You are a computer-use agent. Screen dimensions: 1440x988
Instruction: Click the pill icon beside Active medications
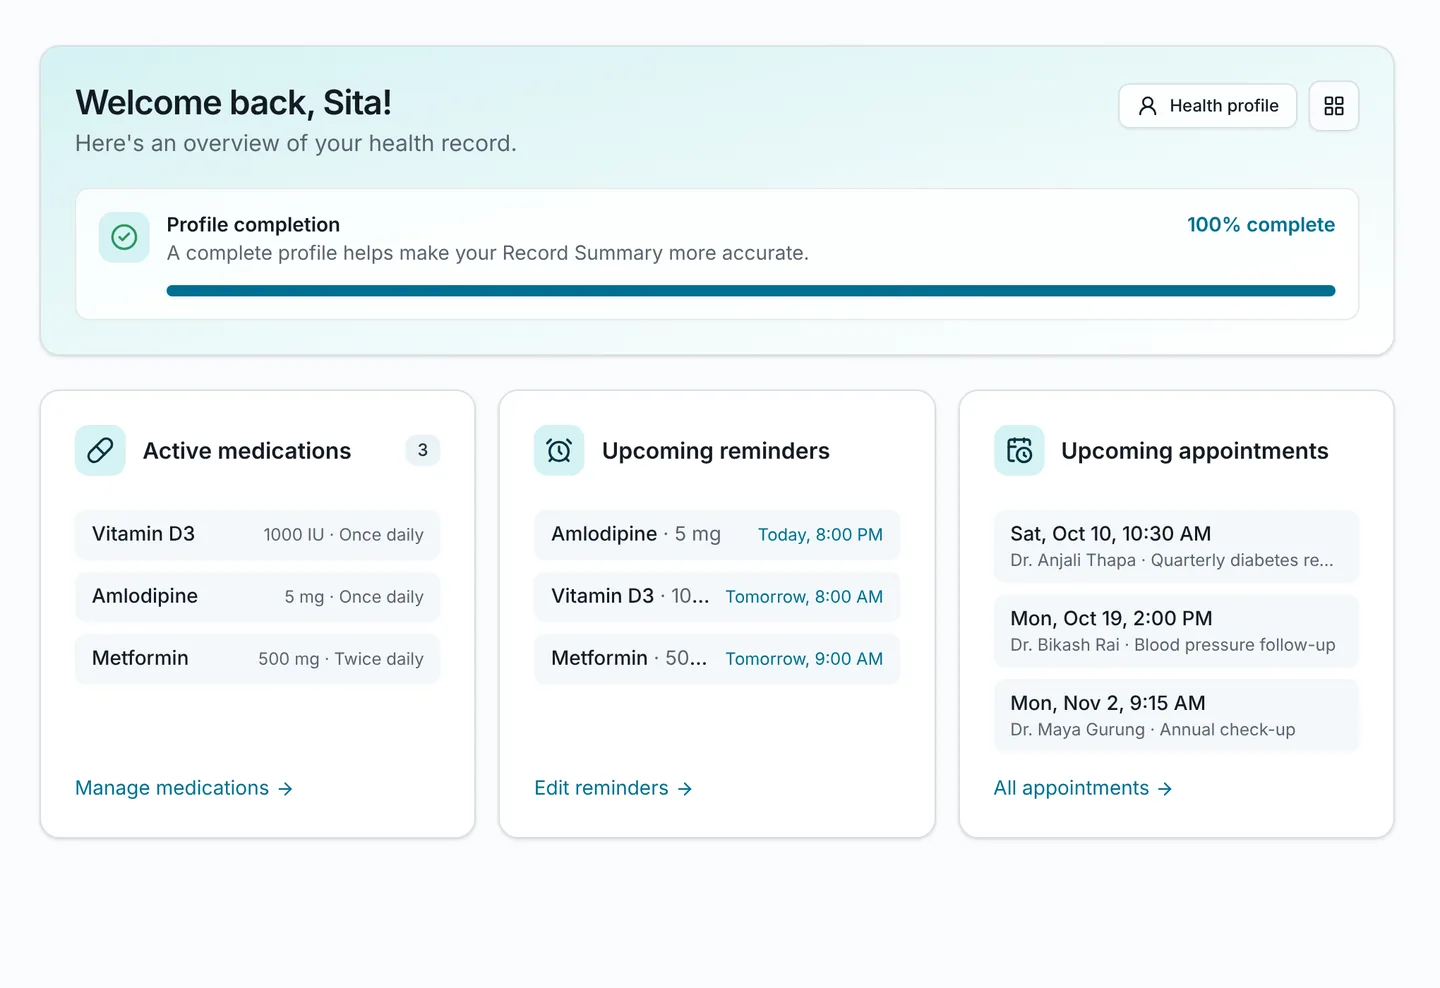point(100,451)
